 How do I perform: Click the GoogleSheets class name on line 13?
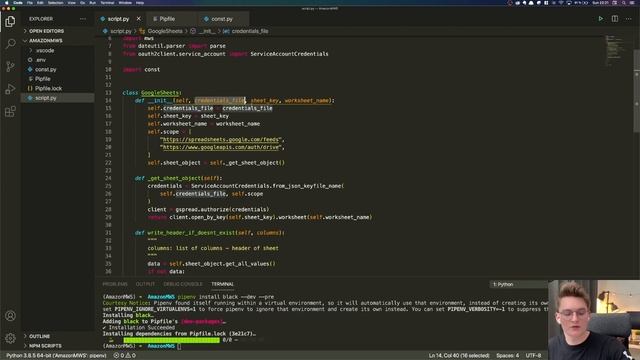pos(160,93)
